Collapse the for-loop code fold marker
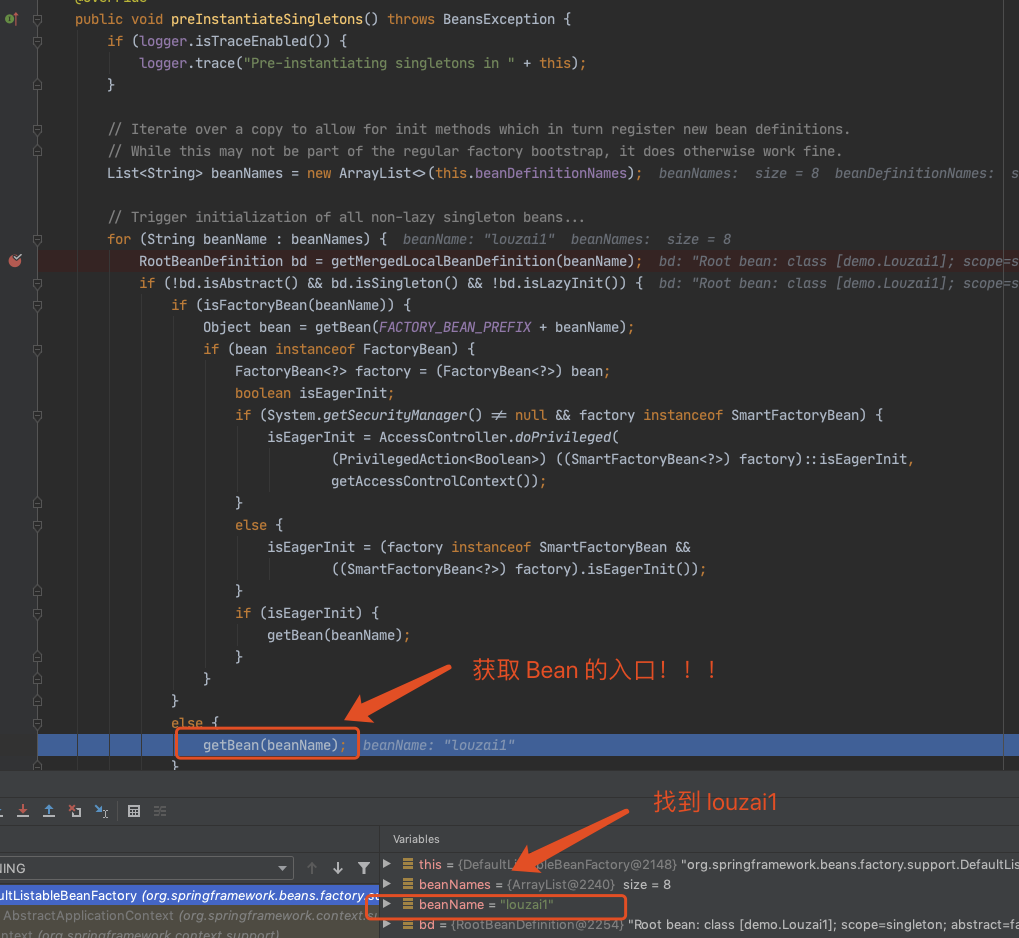This screenshot has height=938, width=1019. pyautogui.click(x=37, y=239)
